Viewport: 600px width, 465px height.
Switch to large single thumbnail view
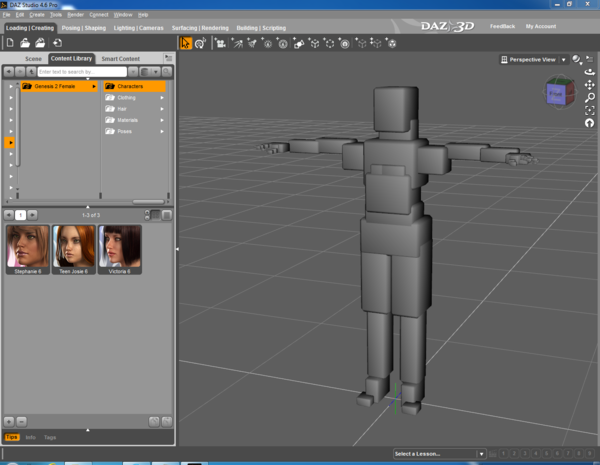[167, 215]
